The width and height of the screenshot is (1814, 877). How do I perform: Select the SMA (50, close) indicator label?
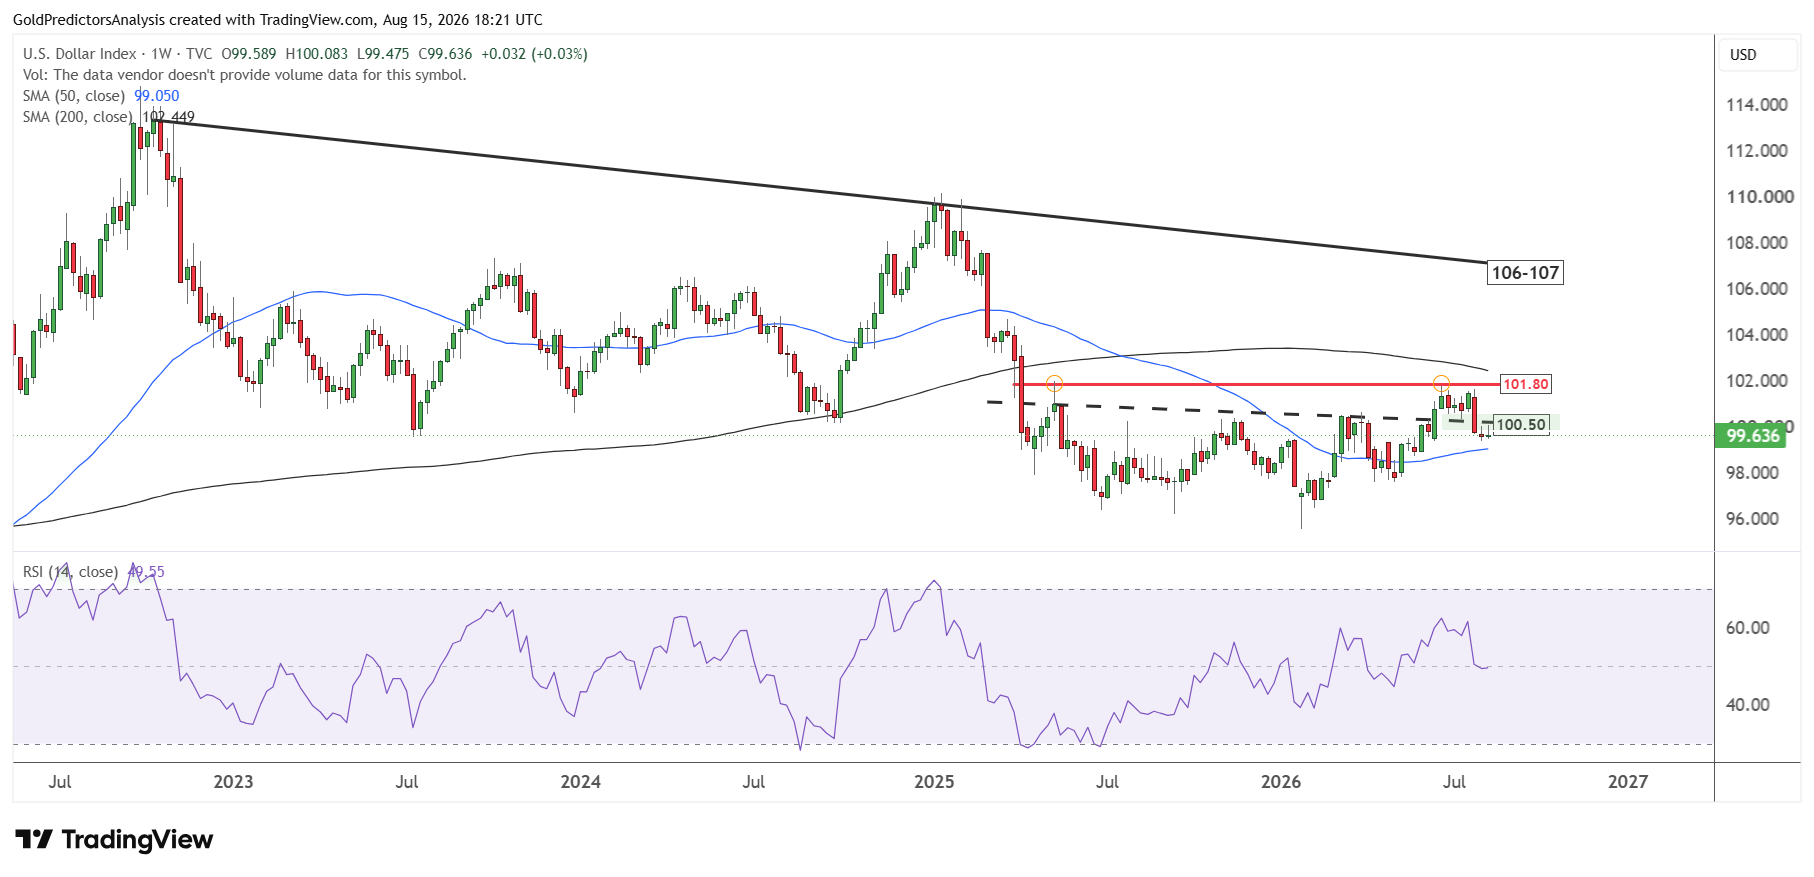74,96
